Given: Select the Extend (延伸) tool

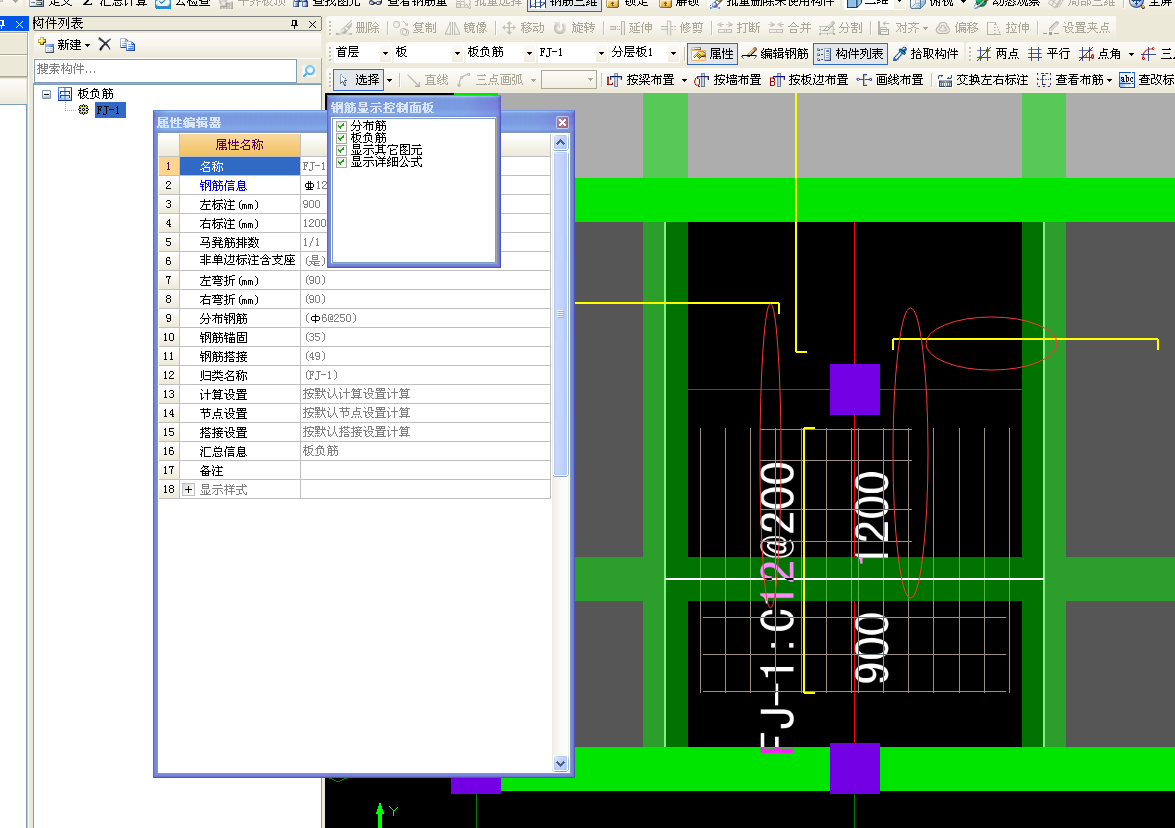Looking at the screenshot, I should (631, 28).
